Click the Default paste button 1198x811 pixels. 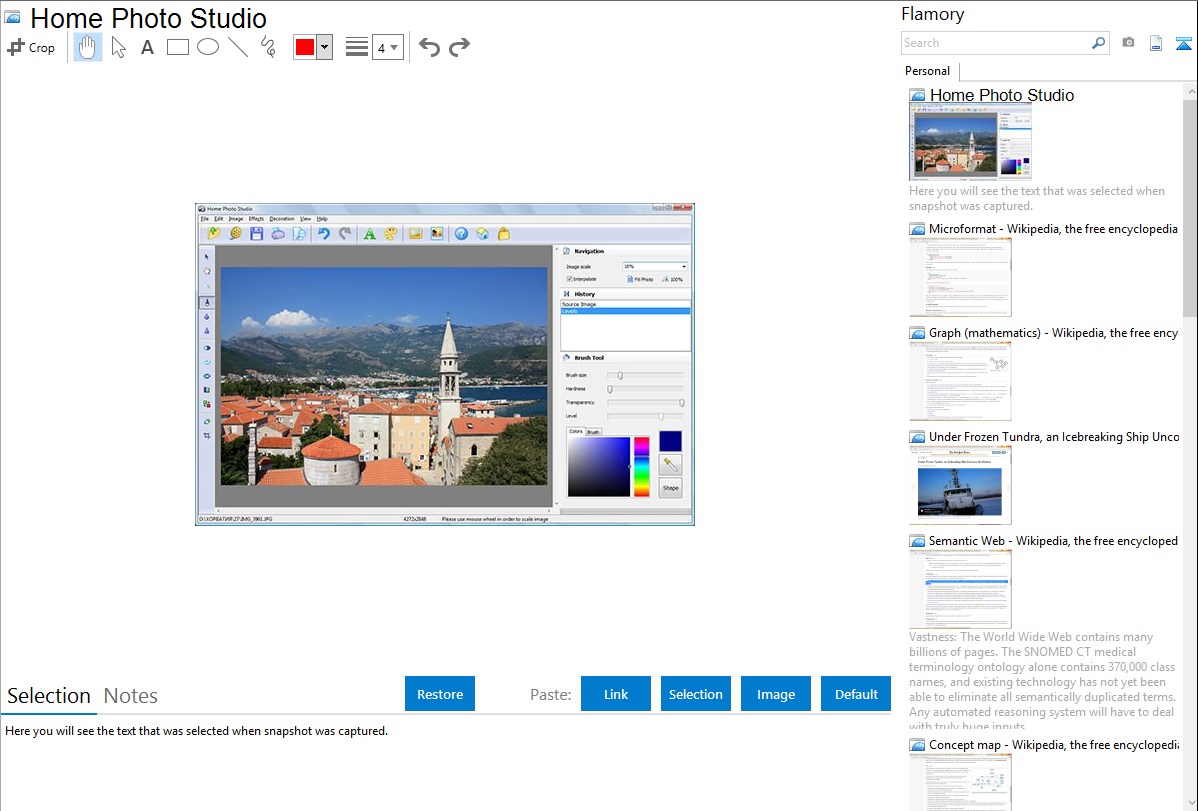pos(856,694)
